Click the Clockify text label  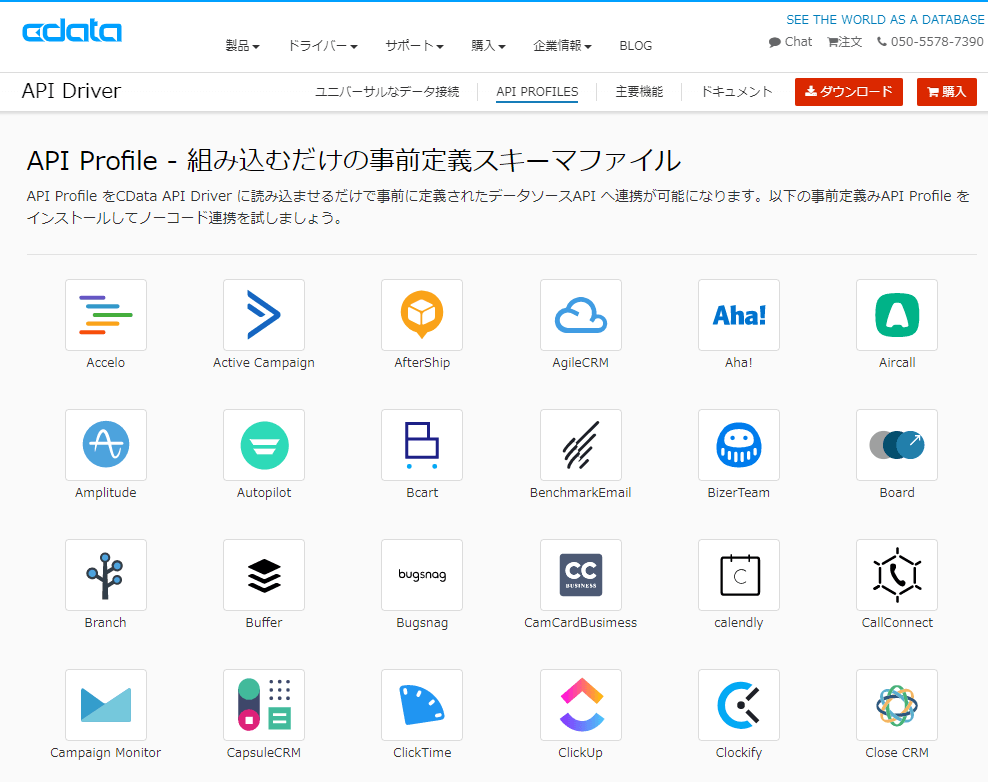pyautogui.click(x=739, y=753)
